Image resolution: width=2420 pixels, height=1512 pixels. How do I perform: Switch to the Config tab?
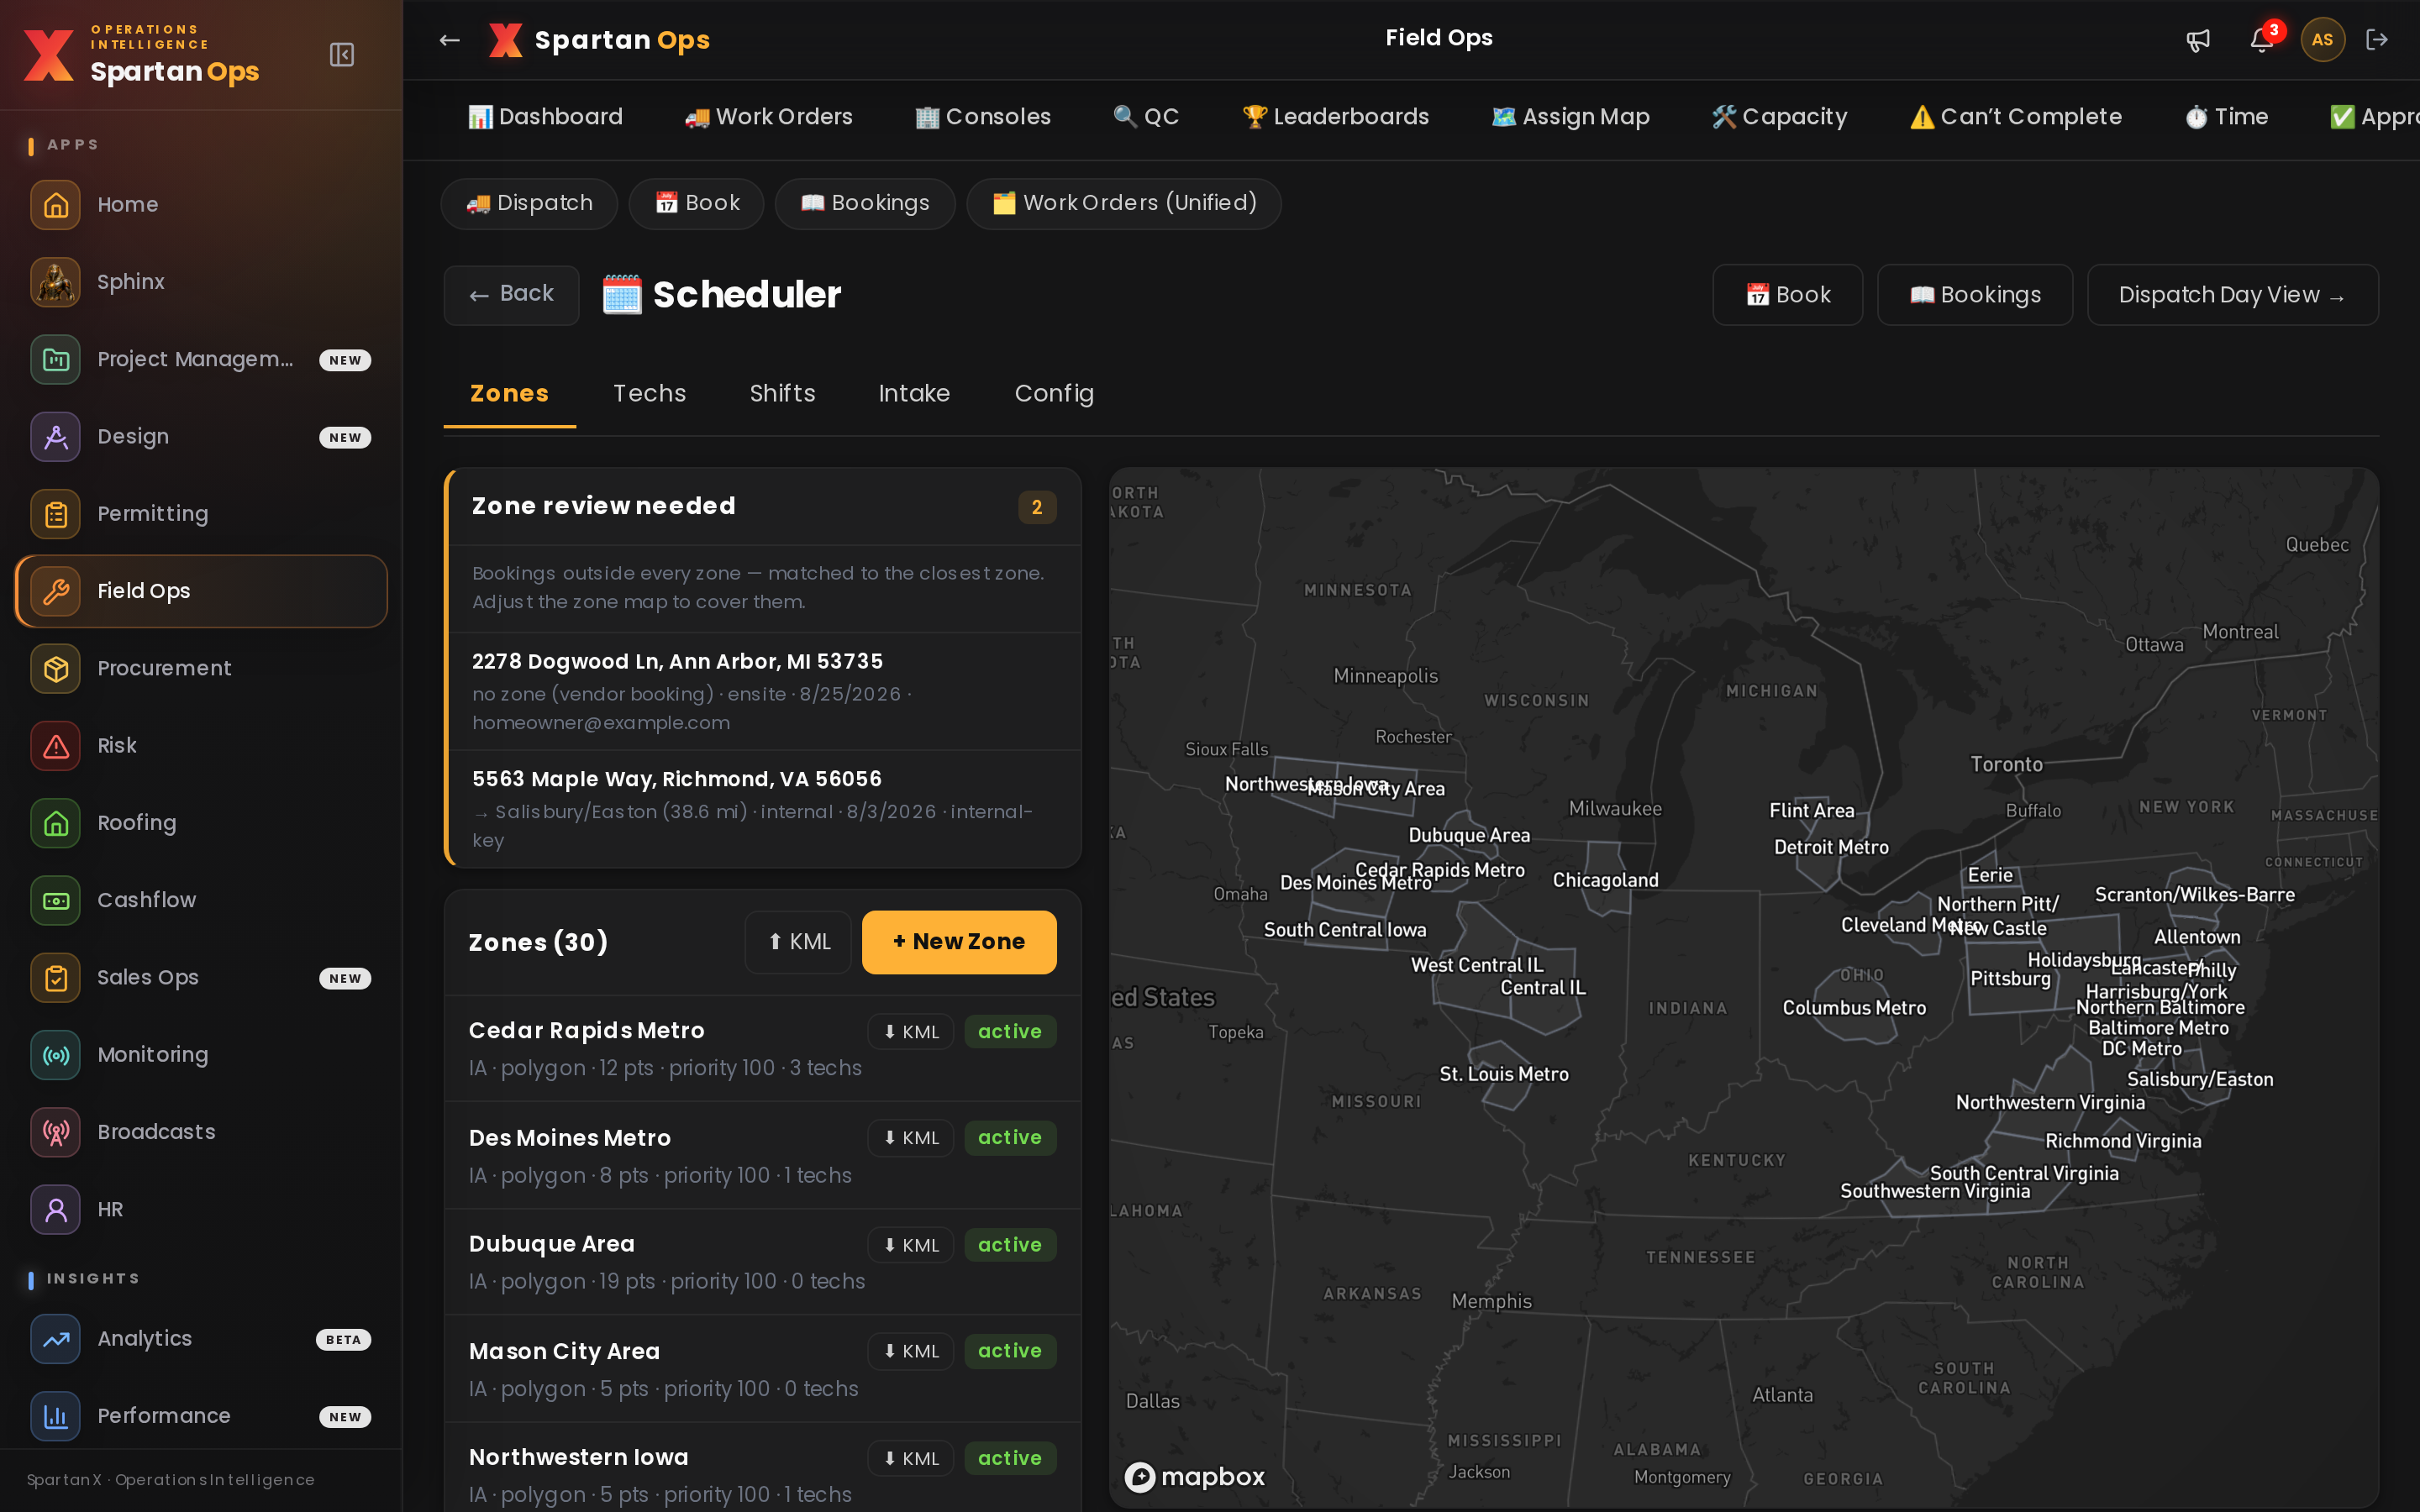[1054, 394]
